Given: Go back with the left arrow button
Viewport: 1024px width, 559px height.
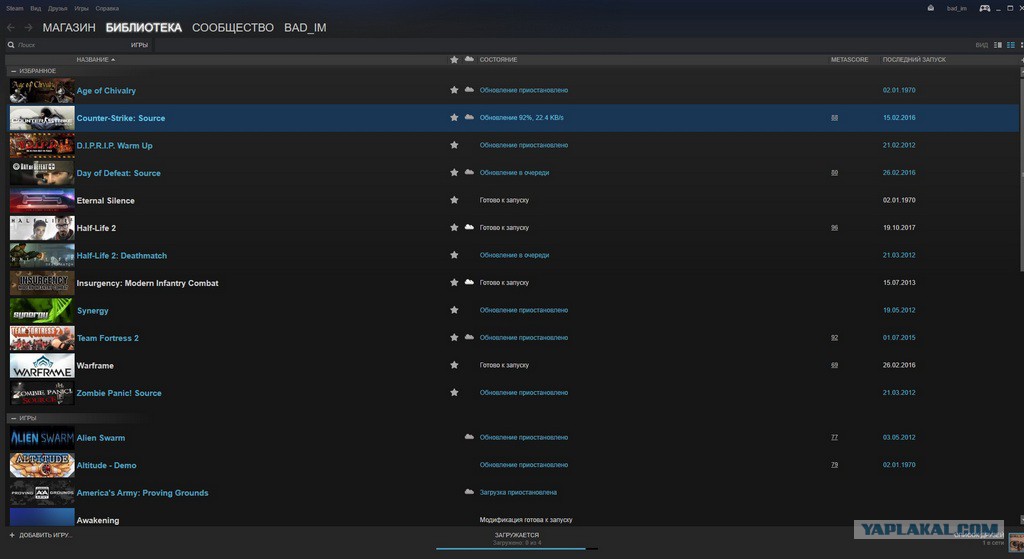Looking at the screenshot, I should click(10, 27).
